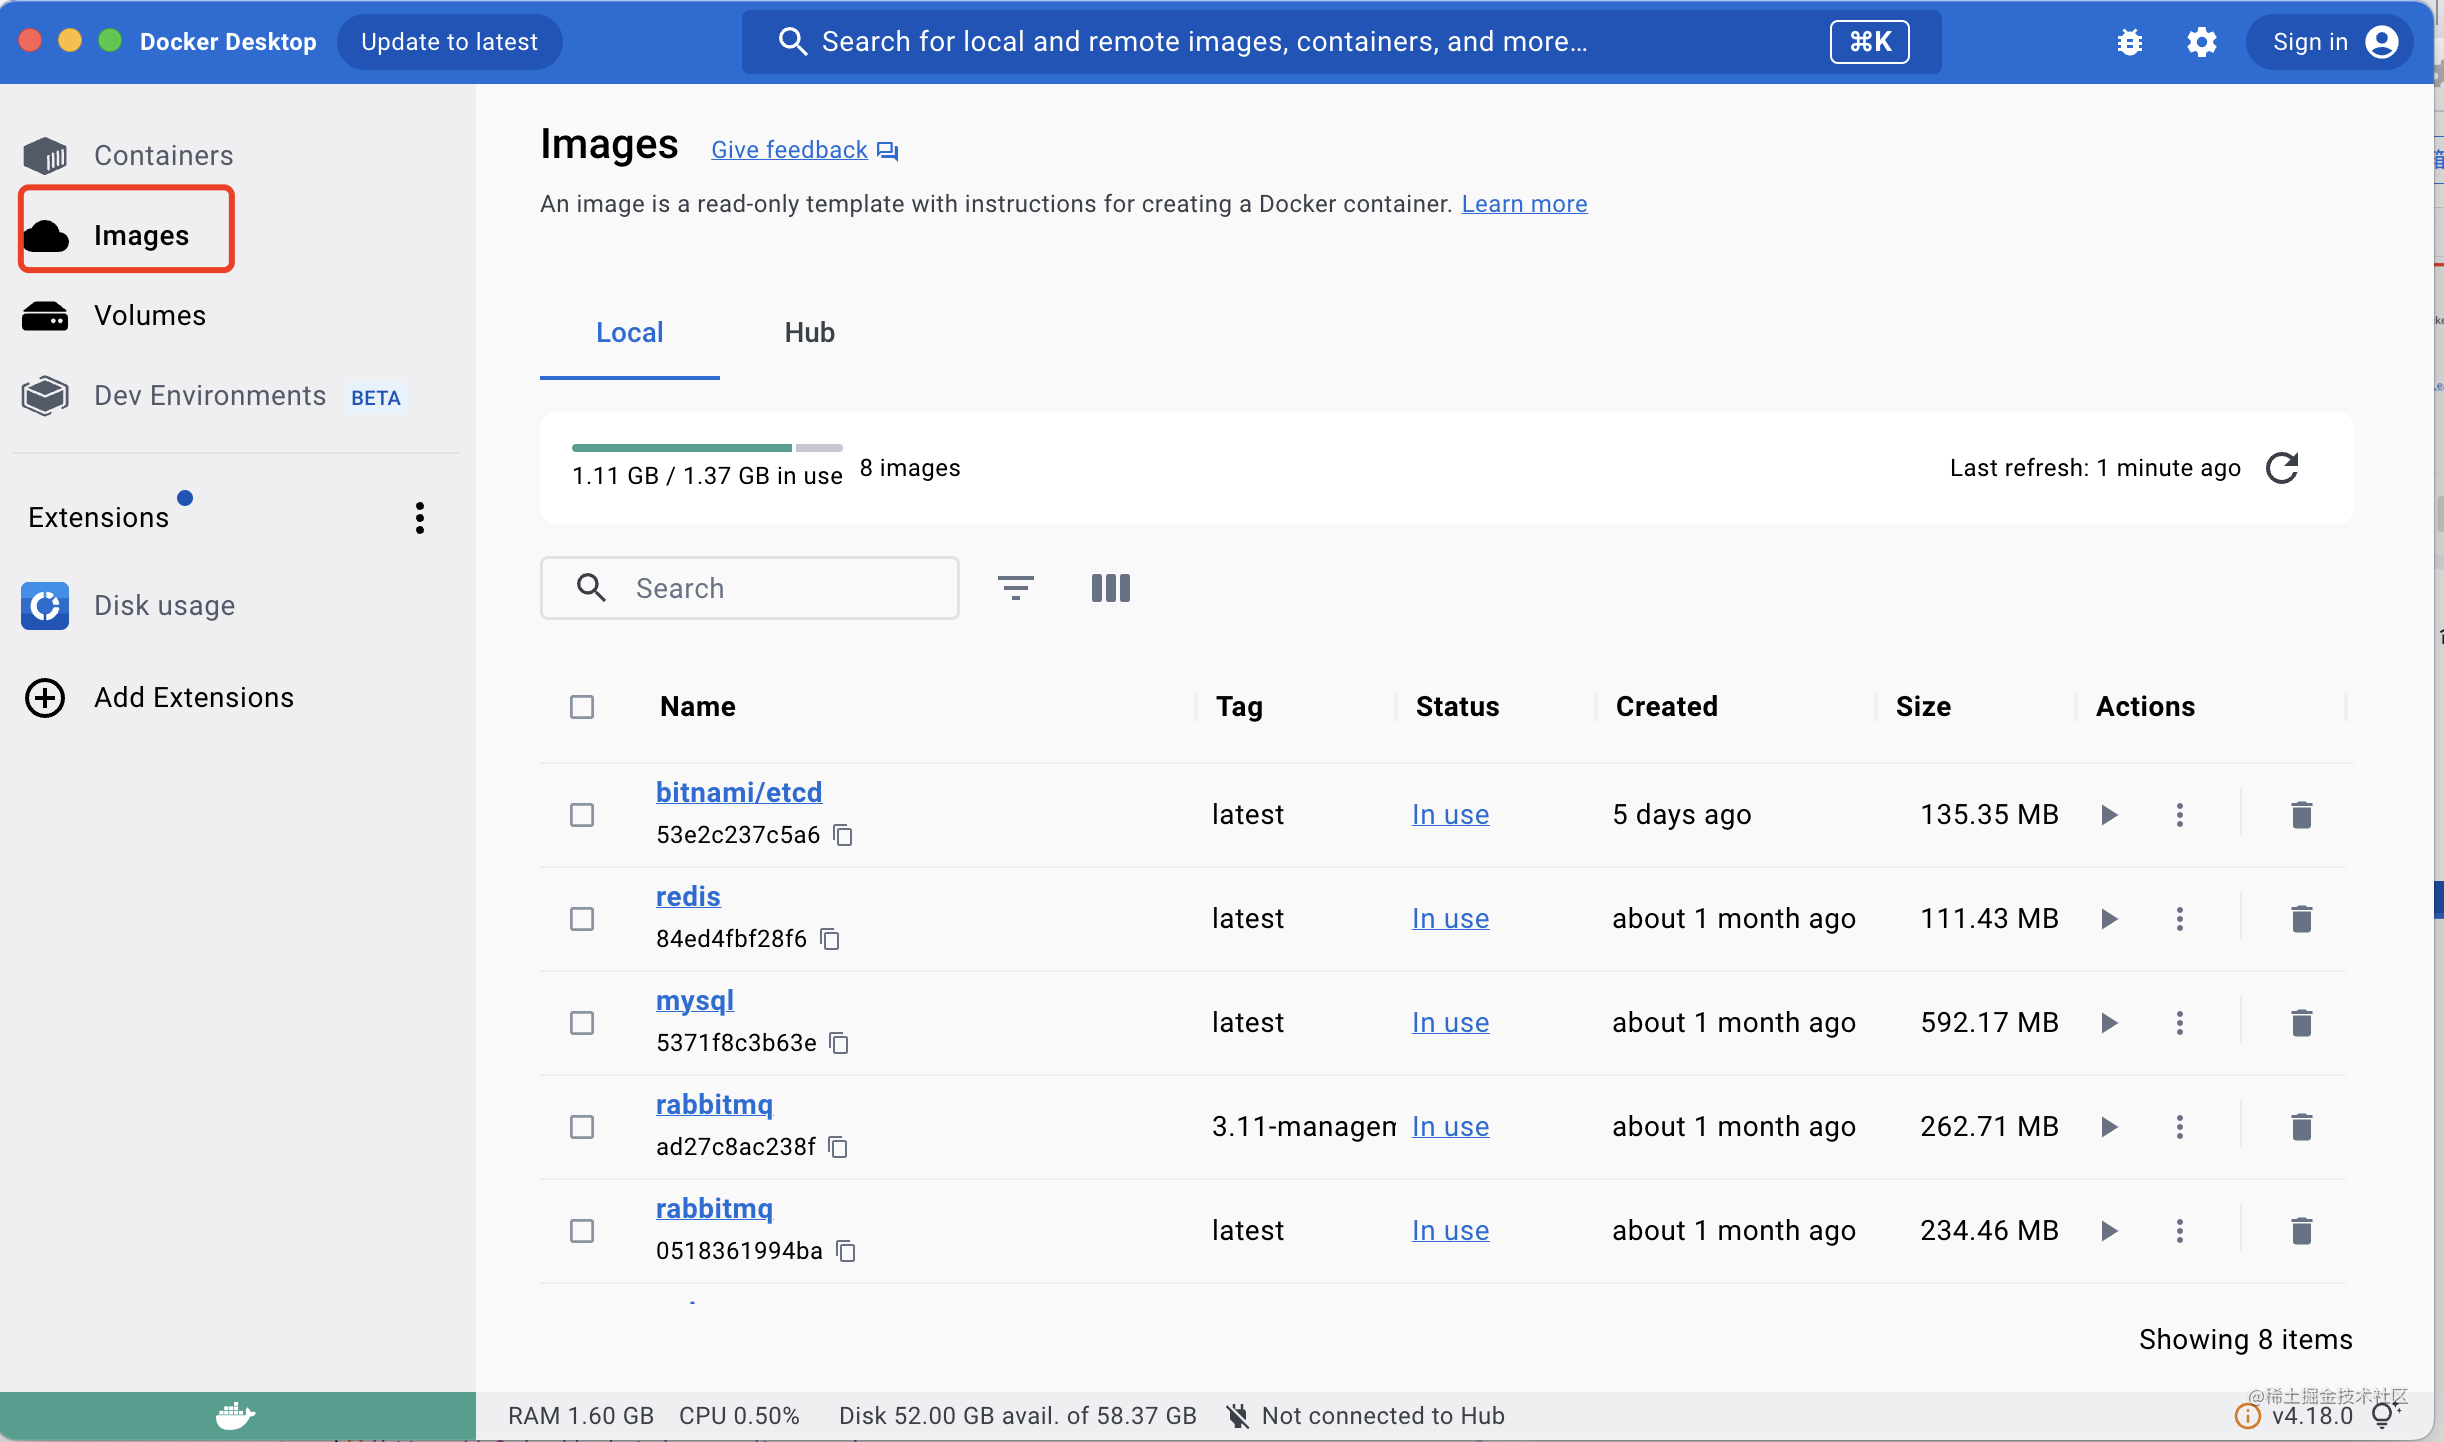2444x1442 pixels.
Task: Open the filter options for images
Action: [x=1016, y=588]
